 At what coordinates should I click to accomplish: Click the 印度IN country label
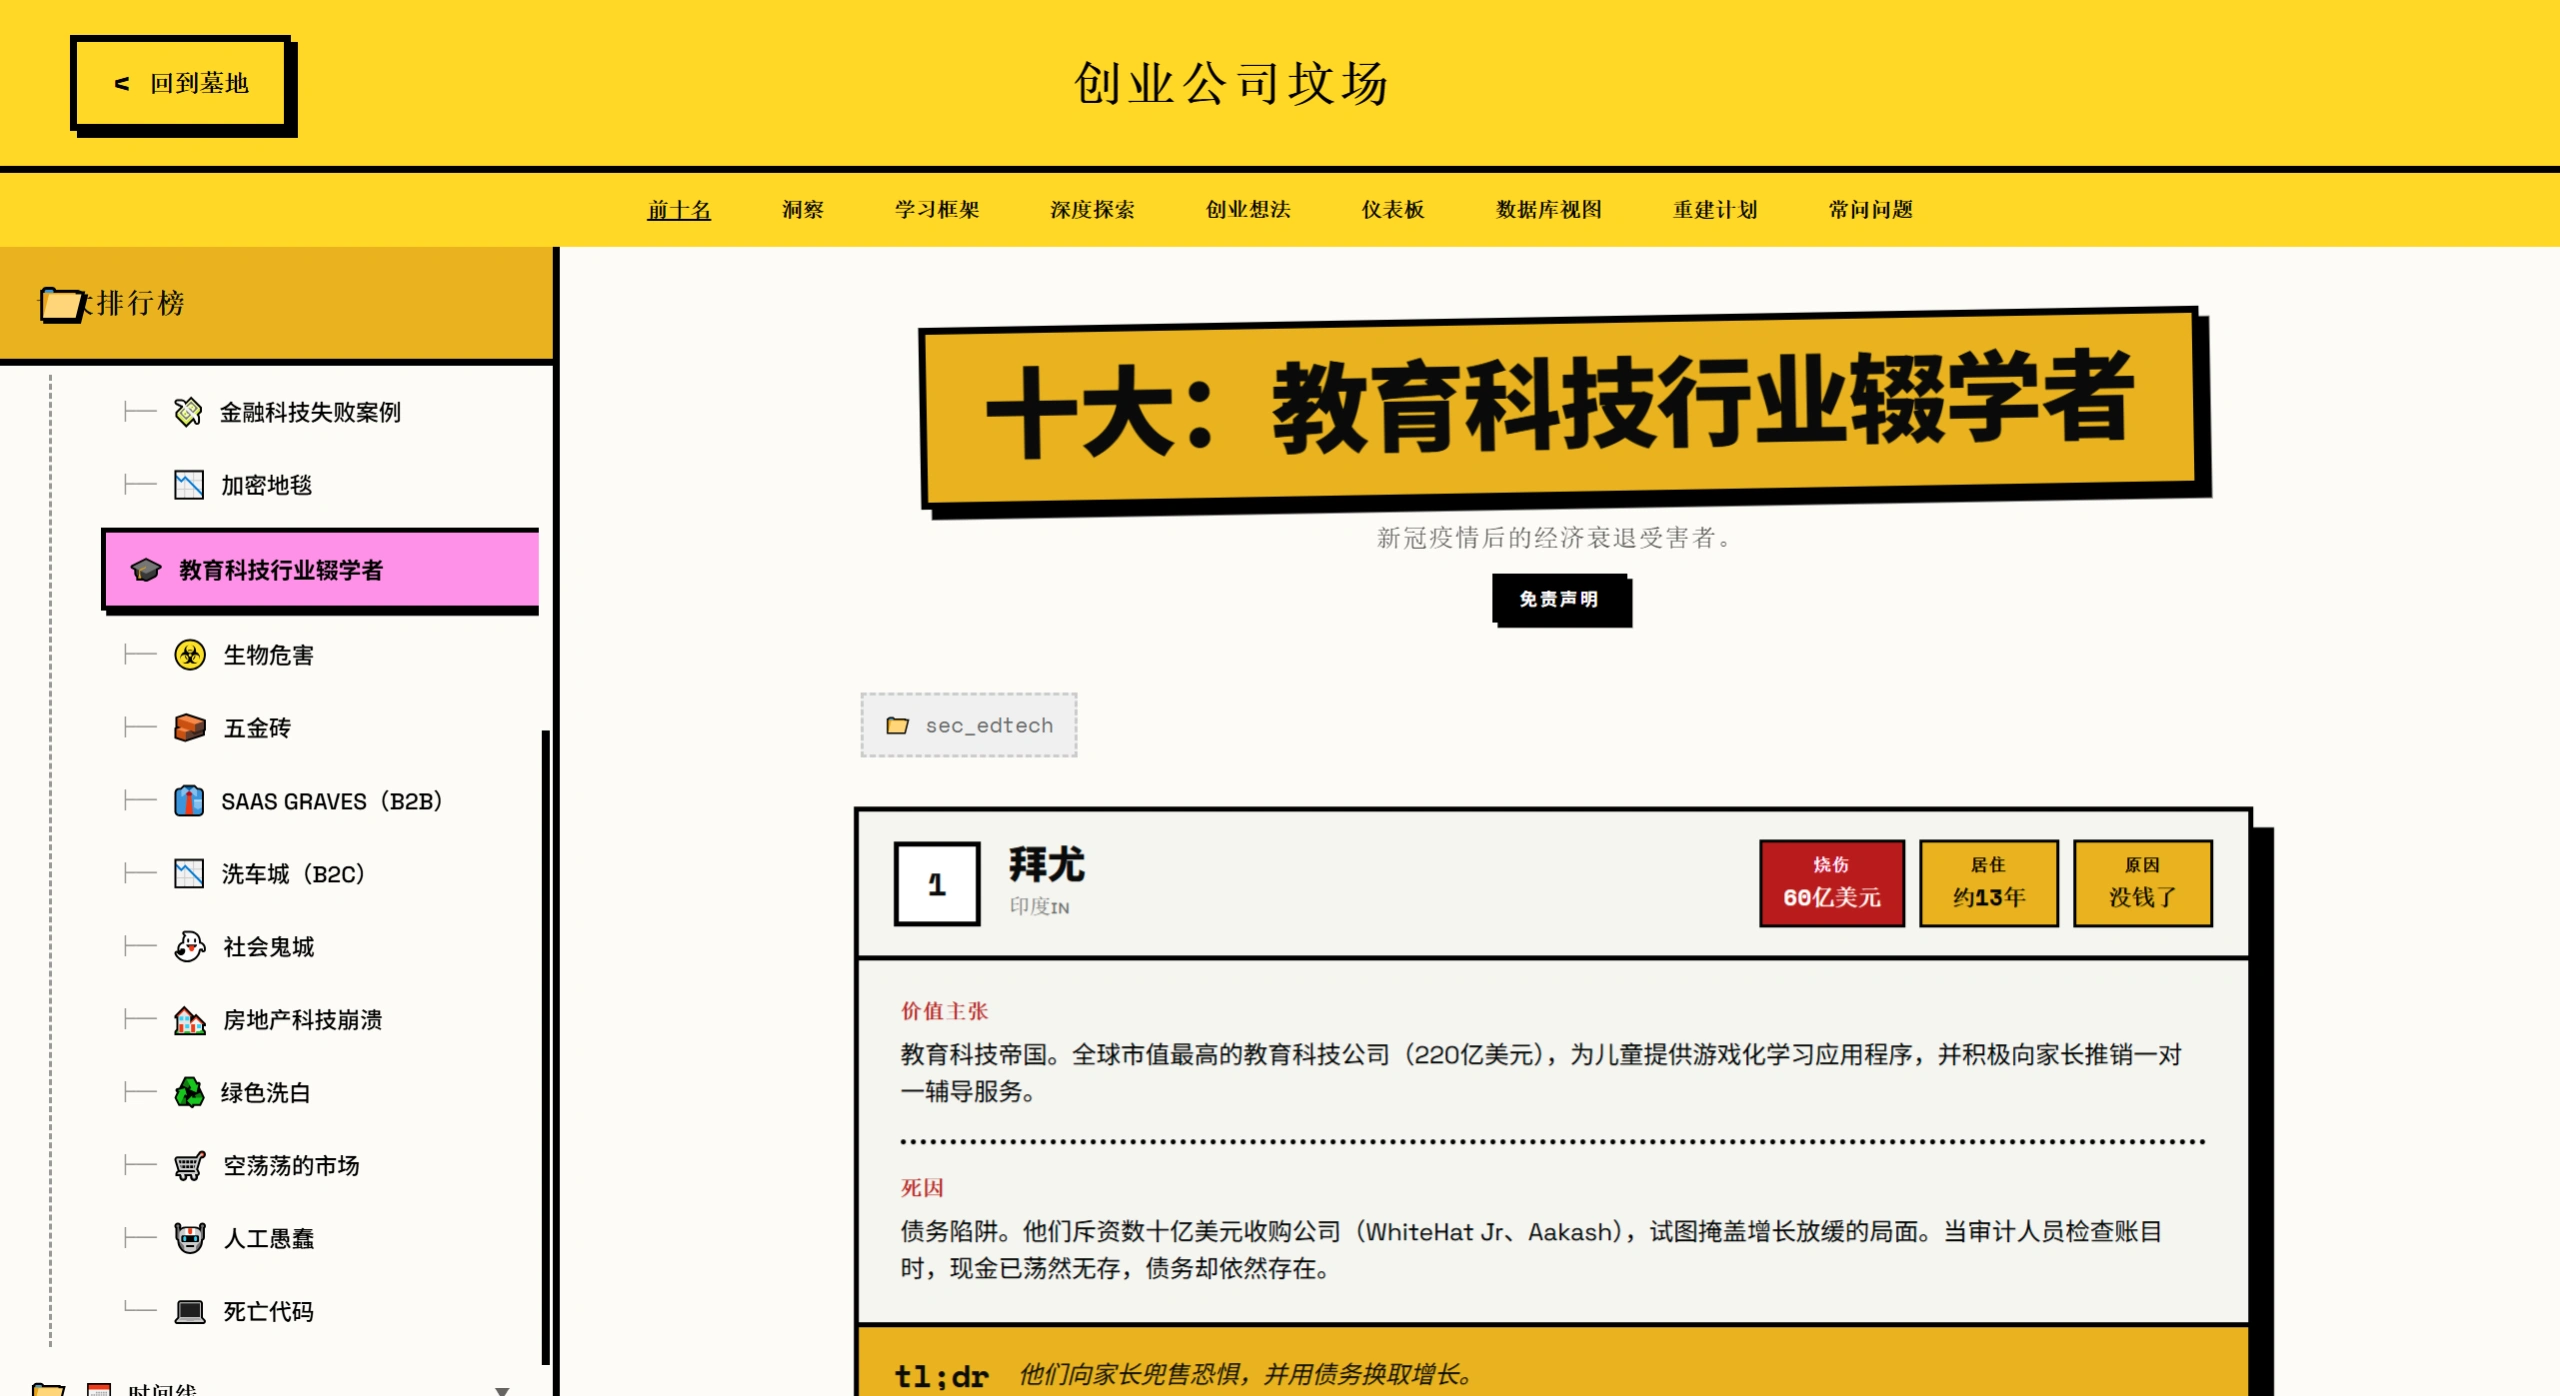(1039, 907)
